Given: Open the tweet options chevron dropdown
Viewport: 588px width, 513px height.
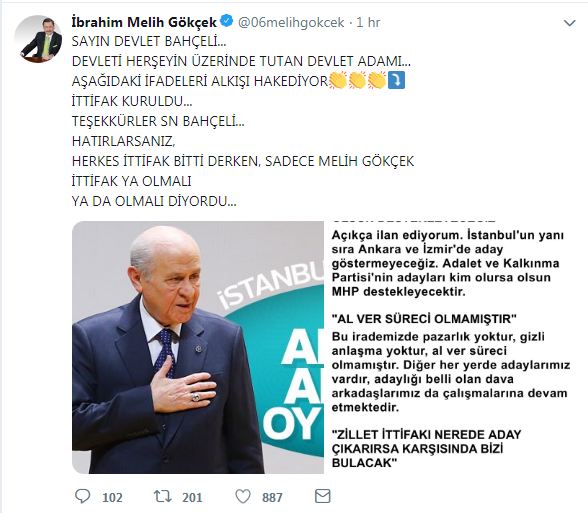Looking at the screenshot, I should coord(570,23).
